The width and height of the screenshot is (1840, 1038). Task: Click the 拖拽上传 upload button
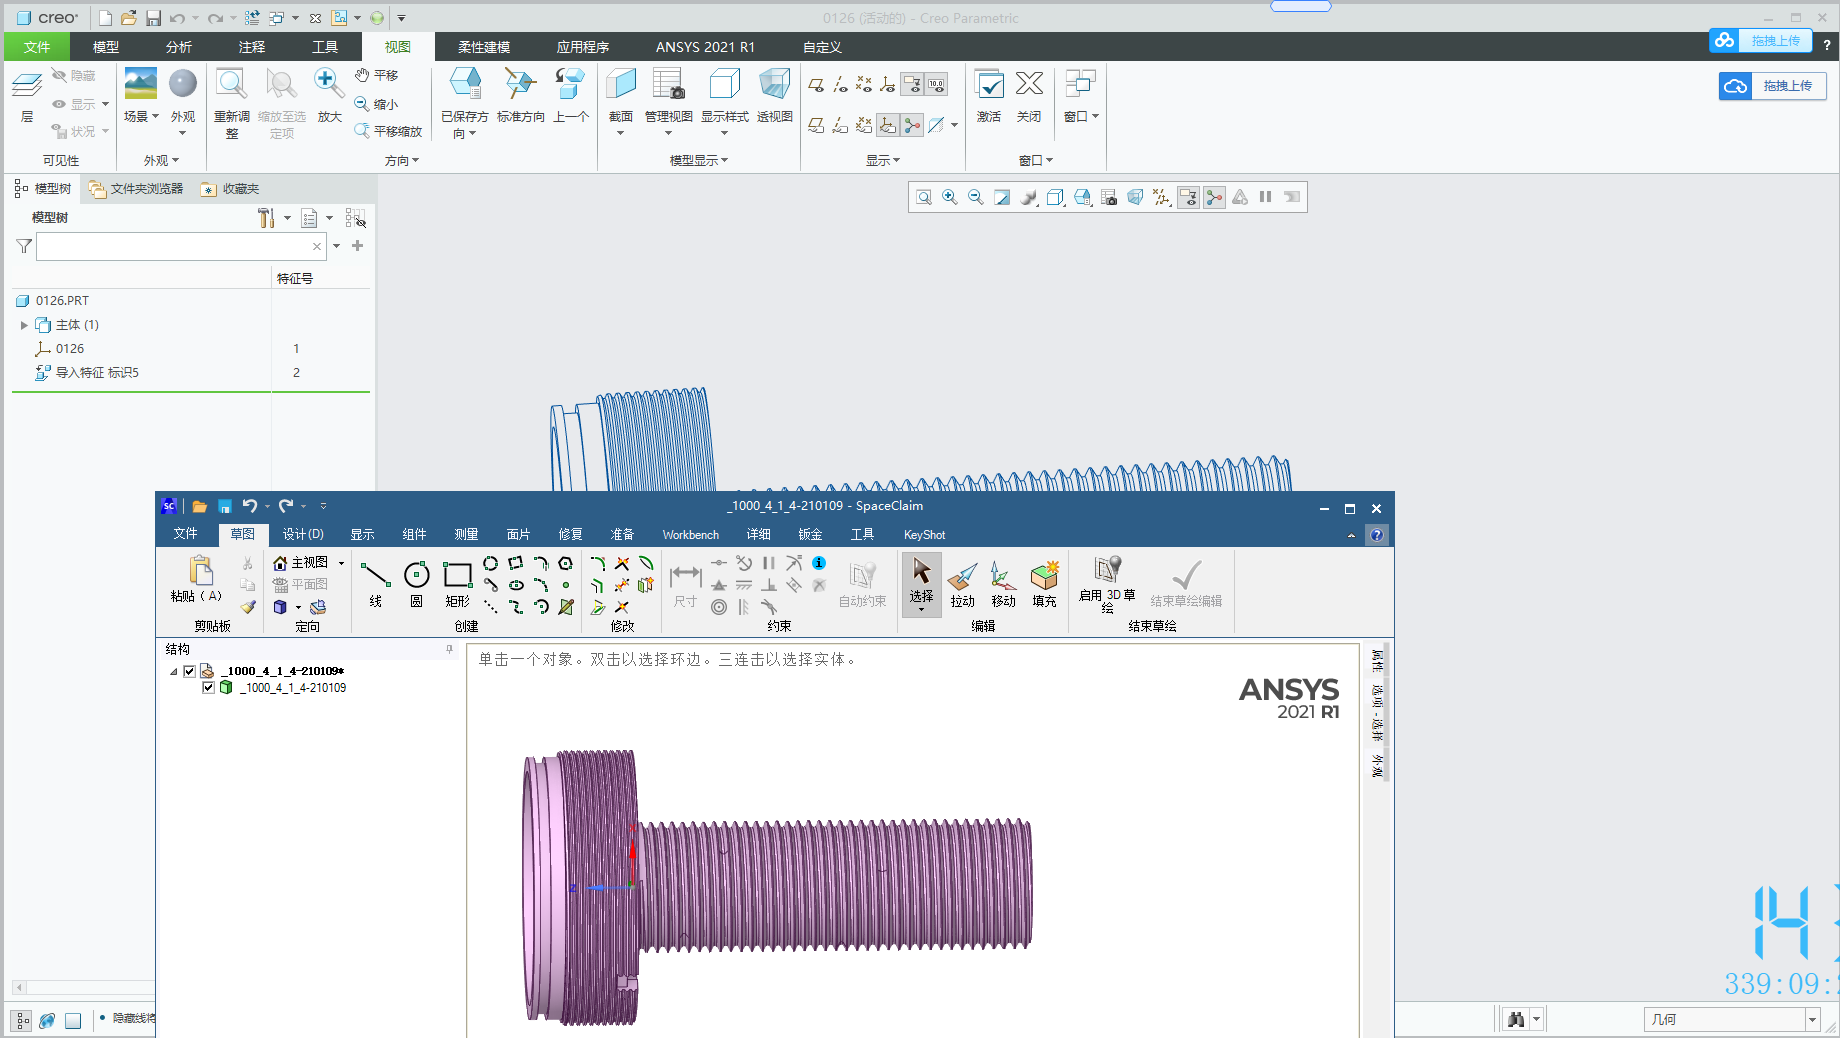click(1773, 86)
